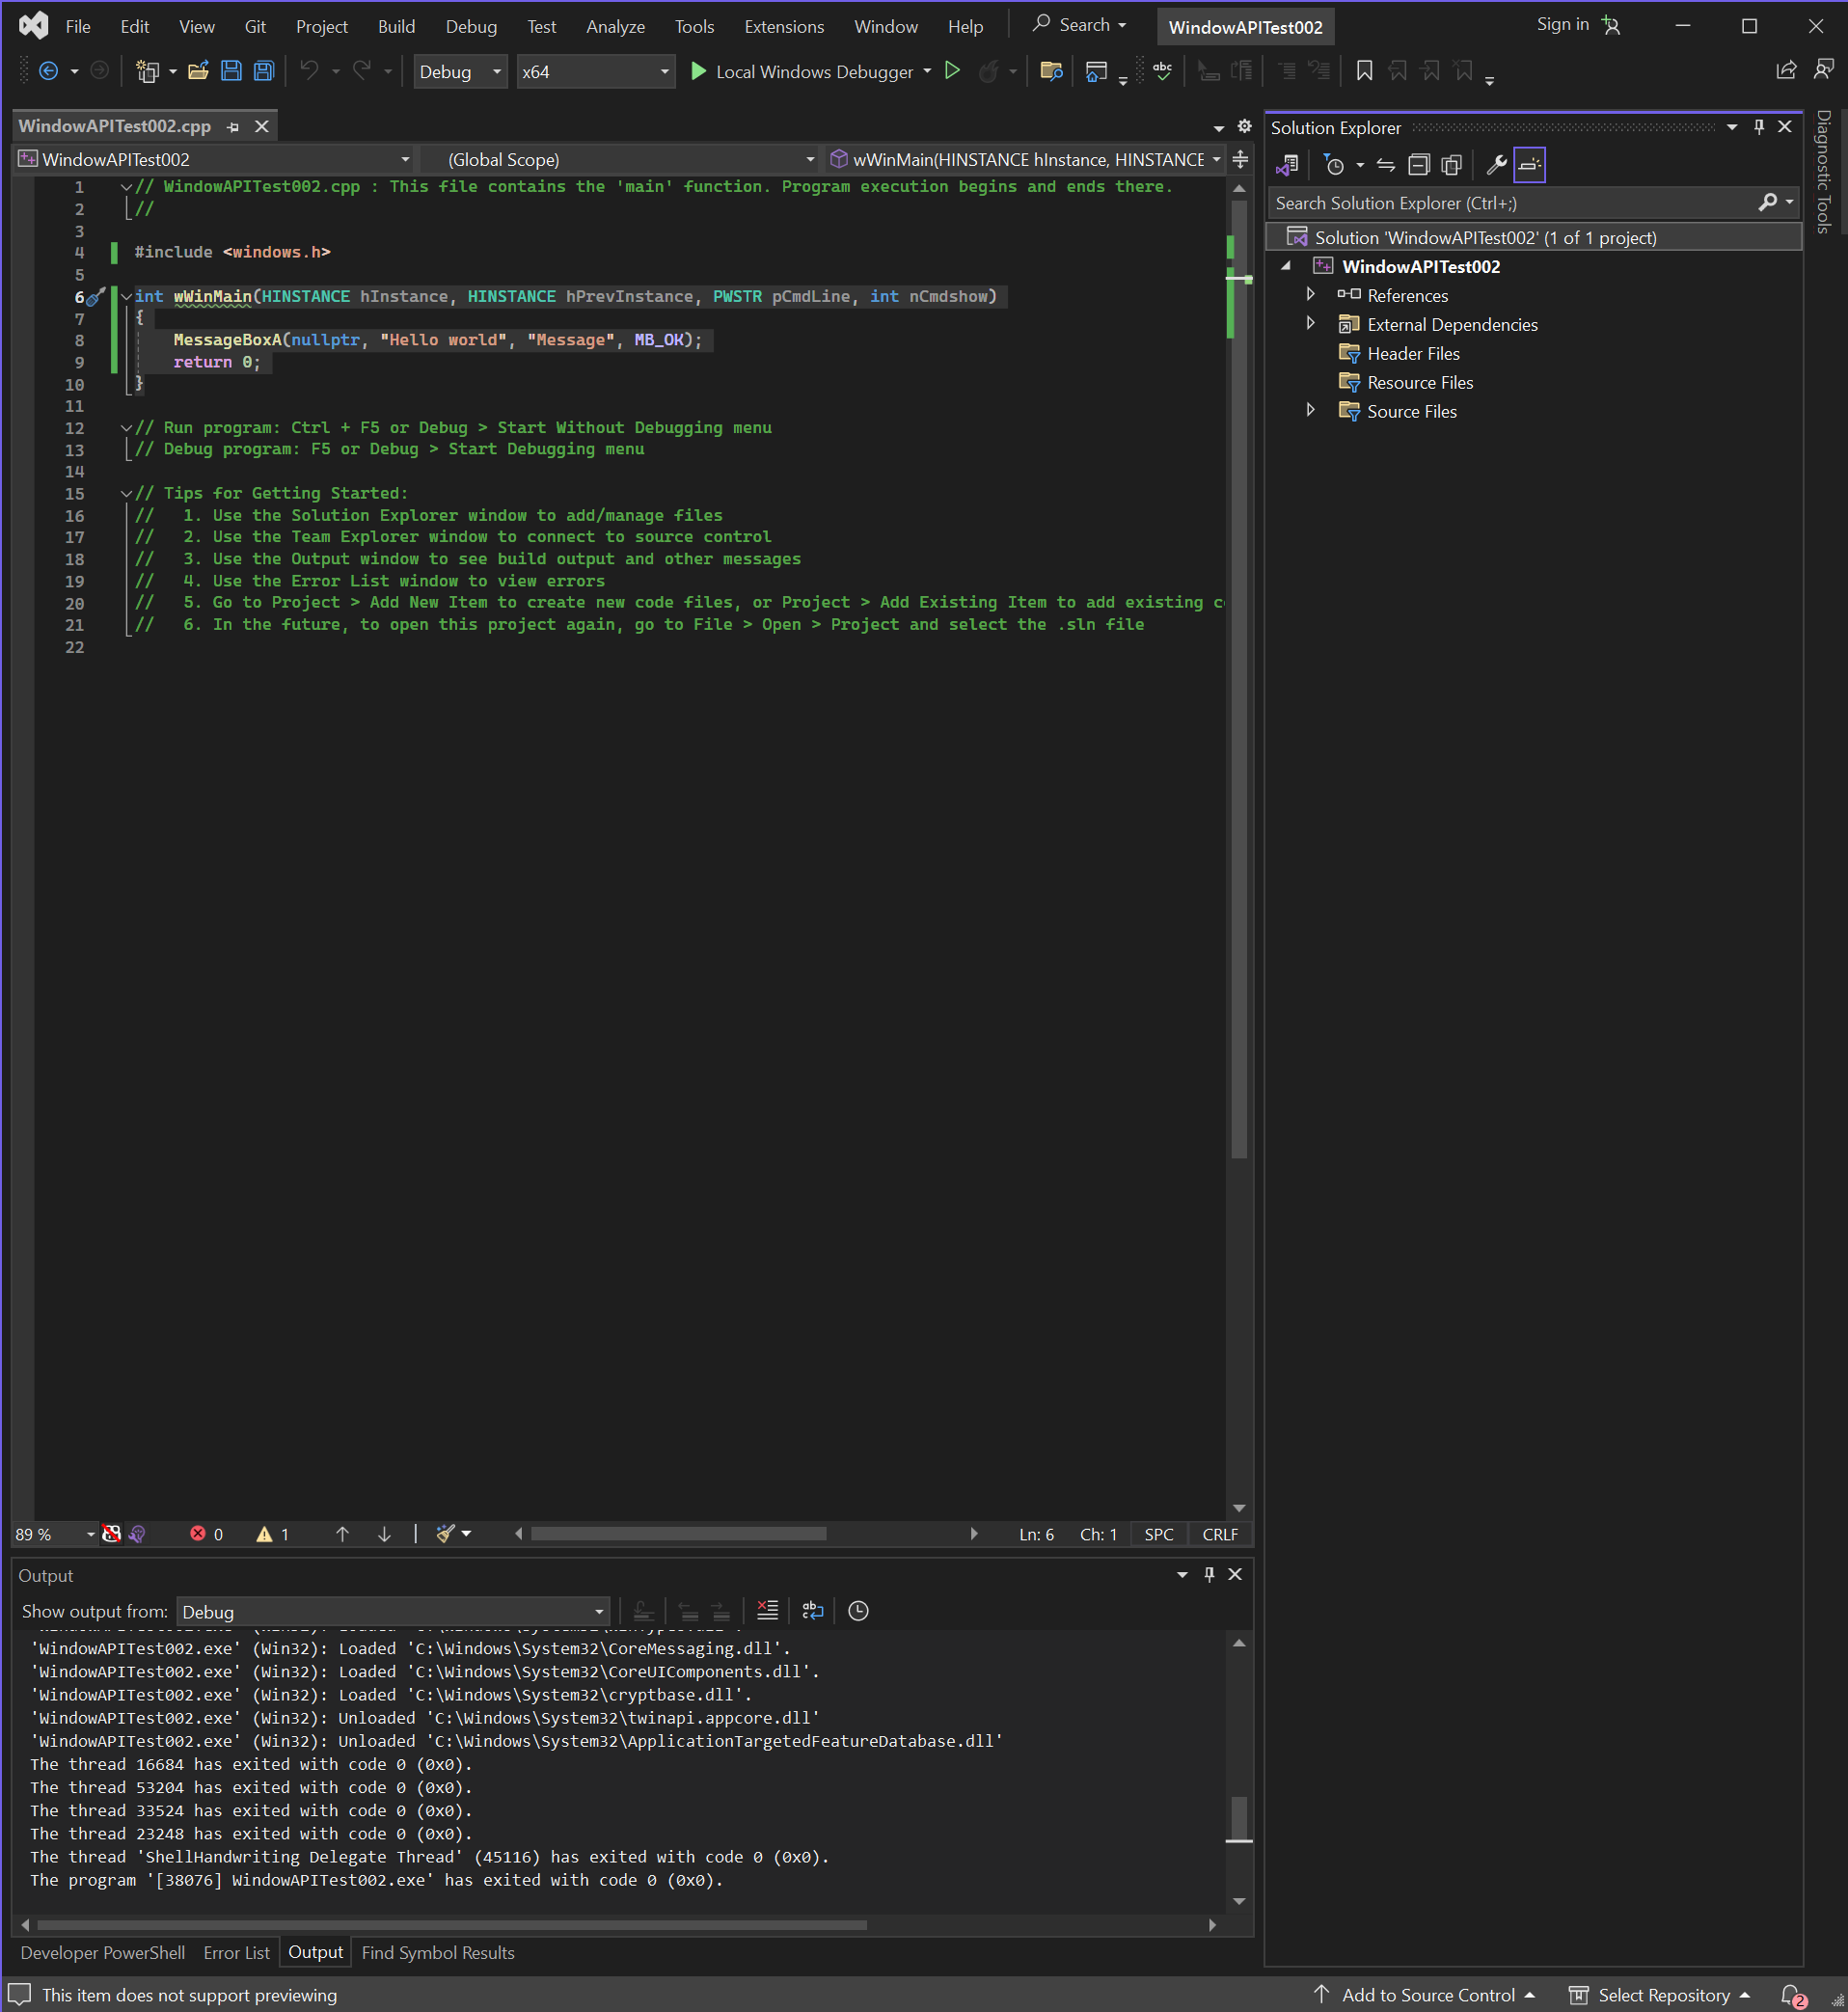1848x2012 pixels.
Task: Switch to the Error List tab
Action: pyautogui.click(x=236, y=1953)
